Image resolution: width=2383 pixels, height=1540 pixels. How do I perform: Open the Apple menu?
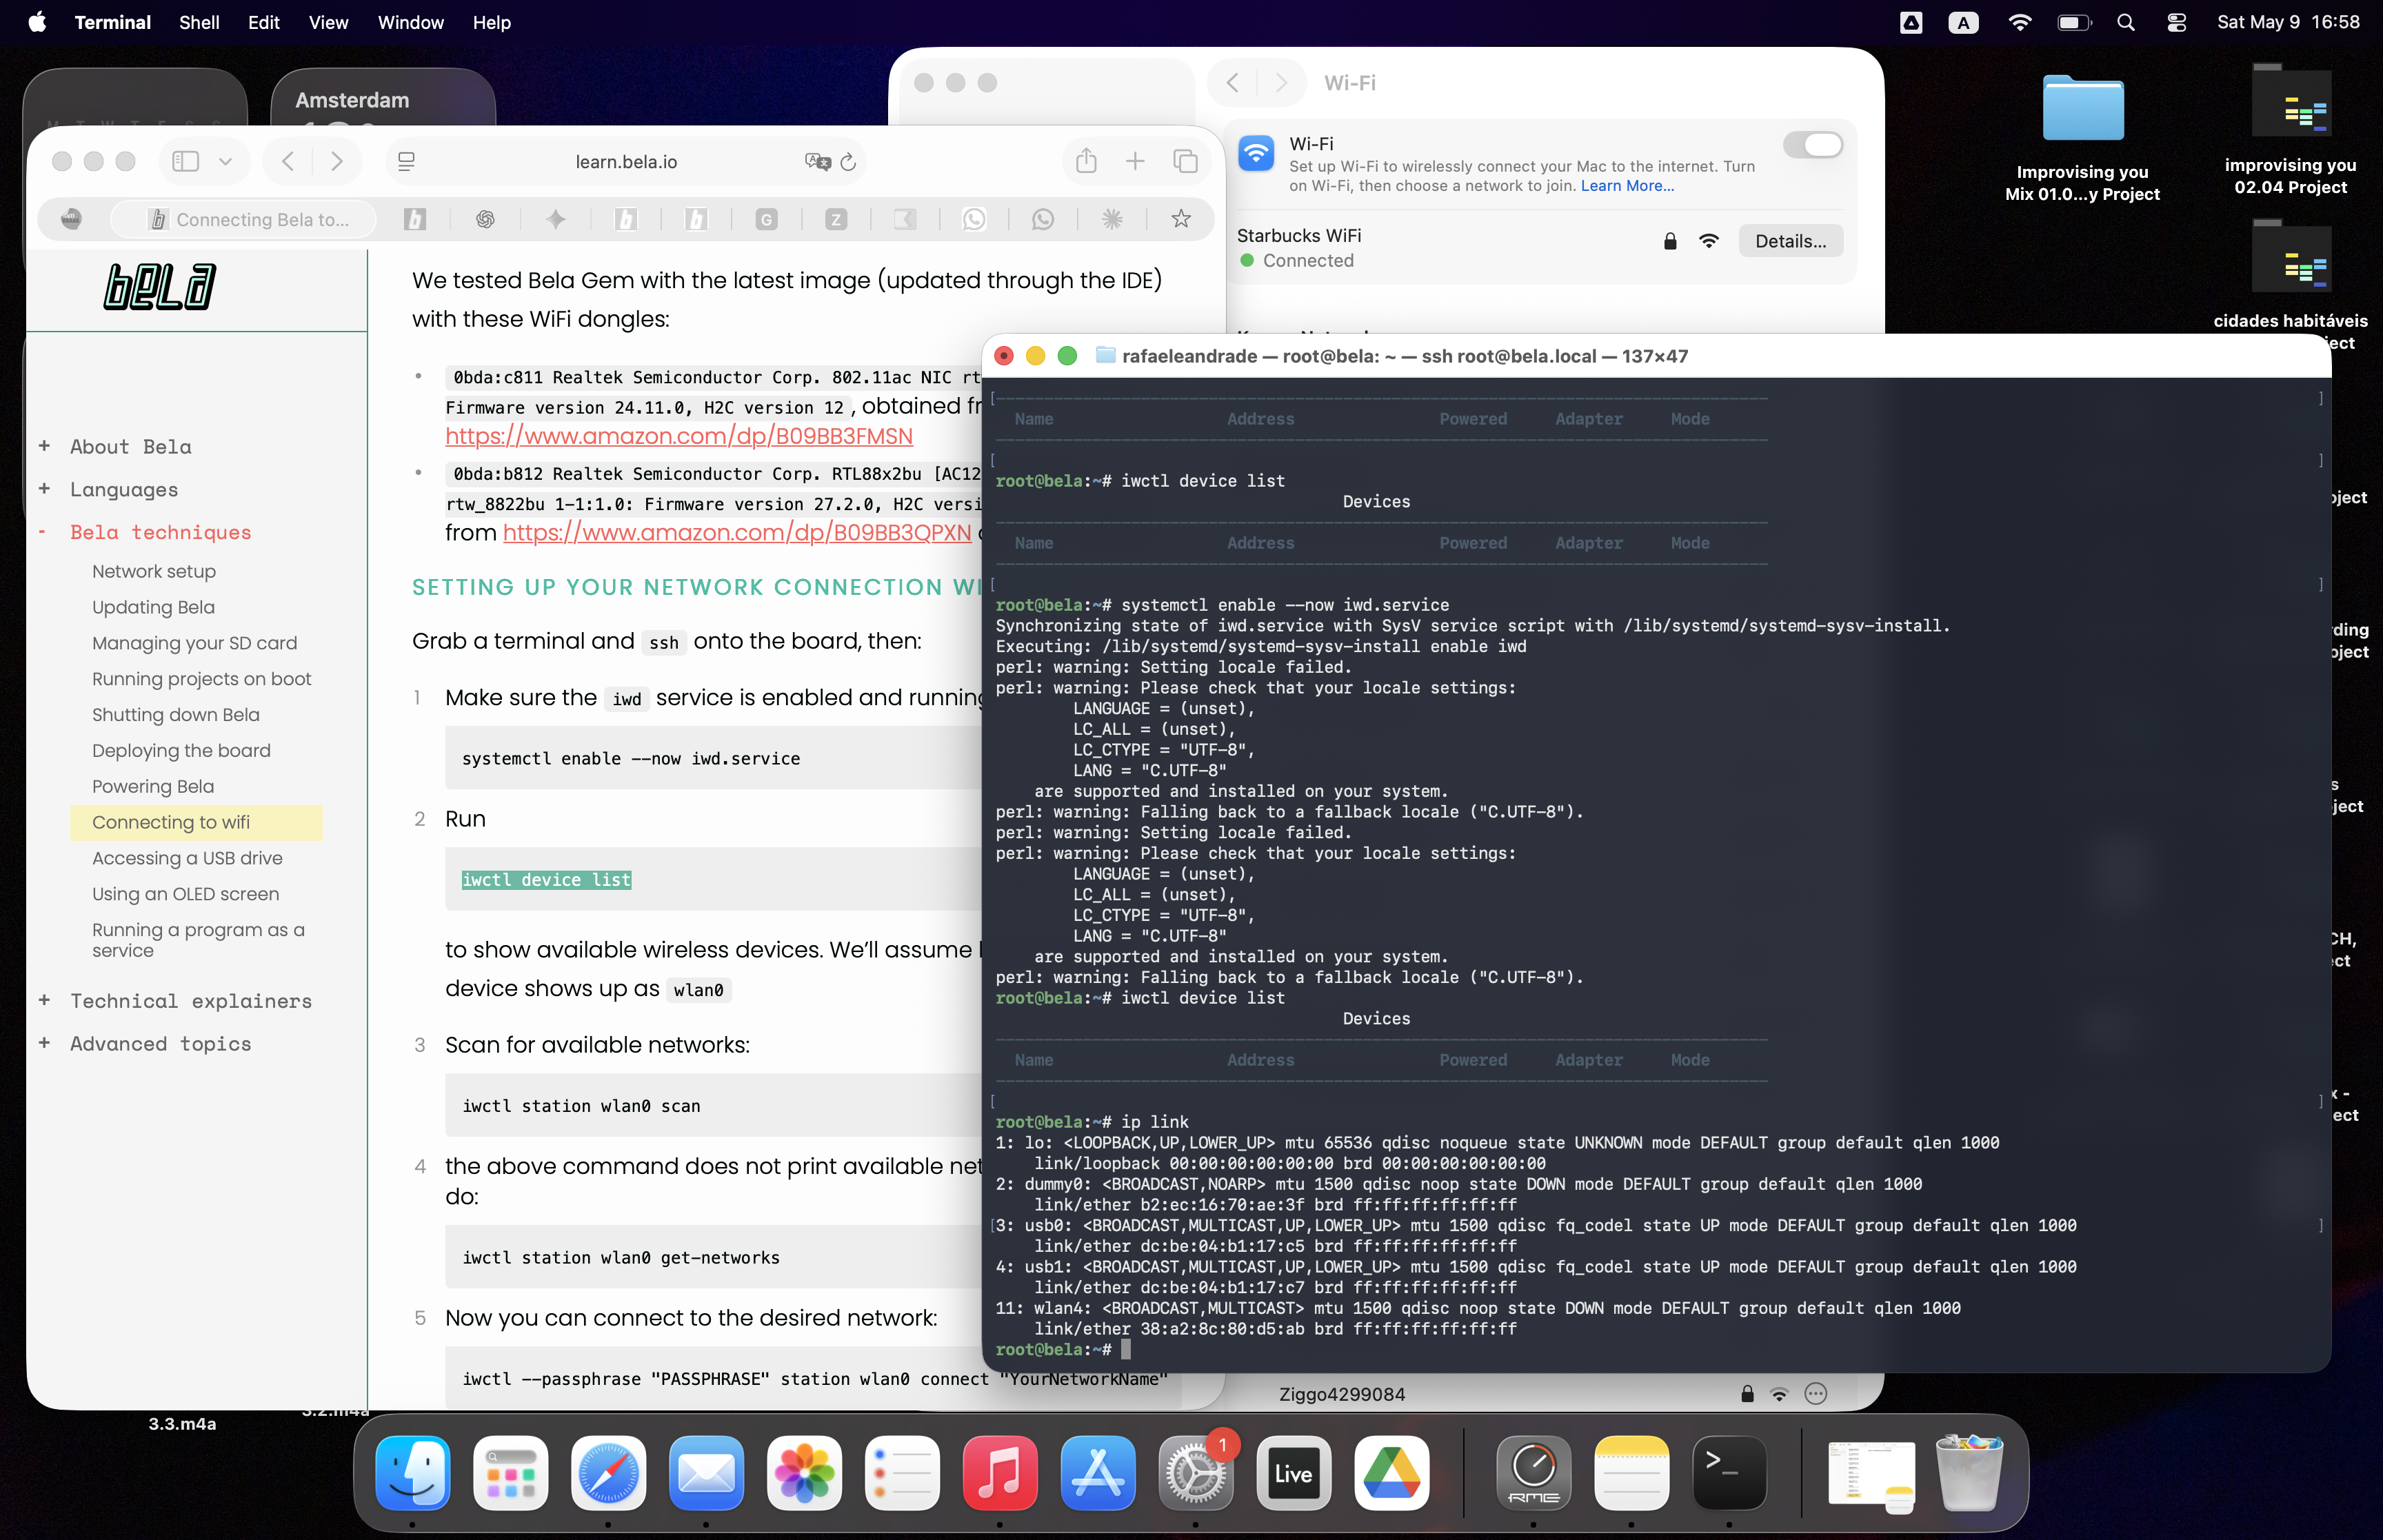click(37, 22)
